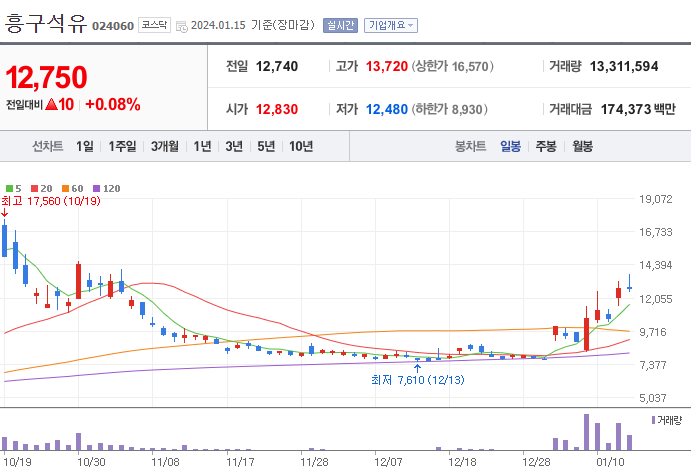Switch to the 주봉 candle chart

point(546,146)
